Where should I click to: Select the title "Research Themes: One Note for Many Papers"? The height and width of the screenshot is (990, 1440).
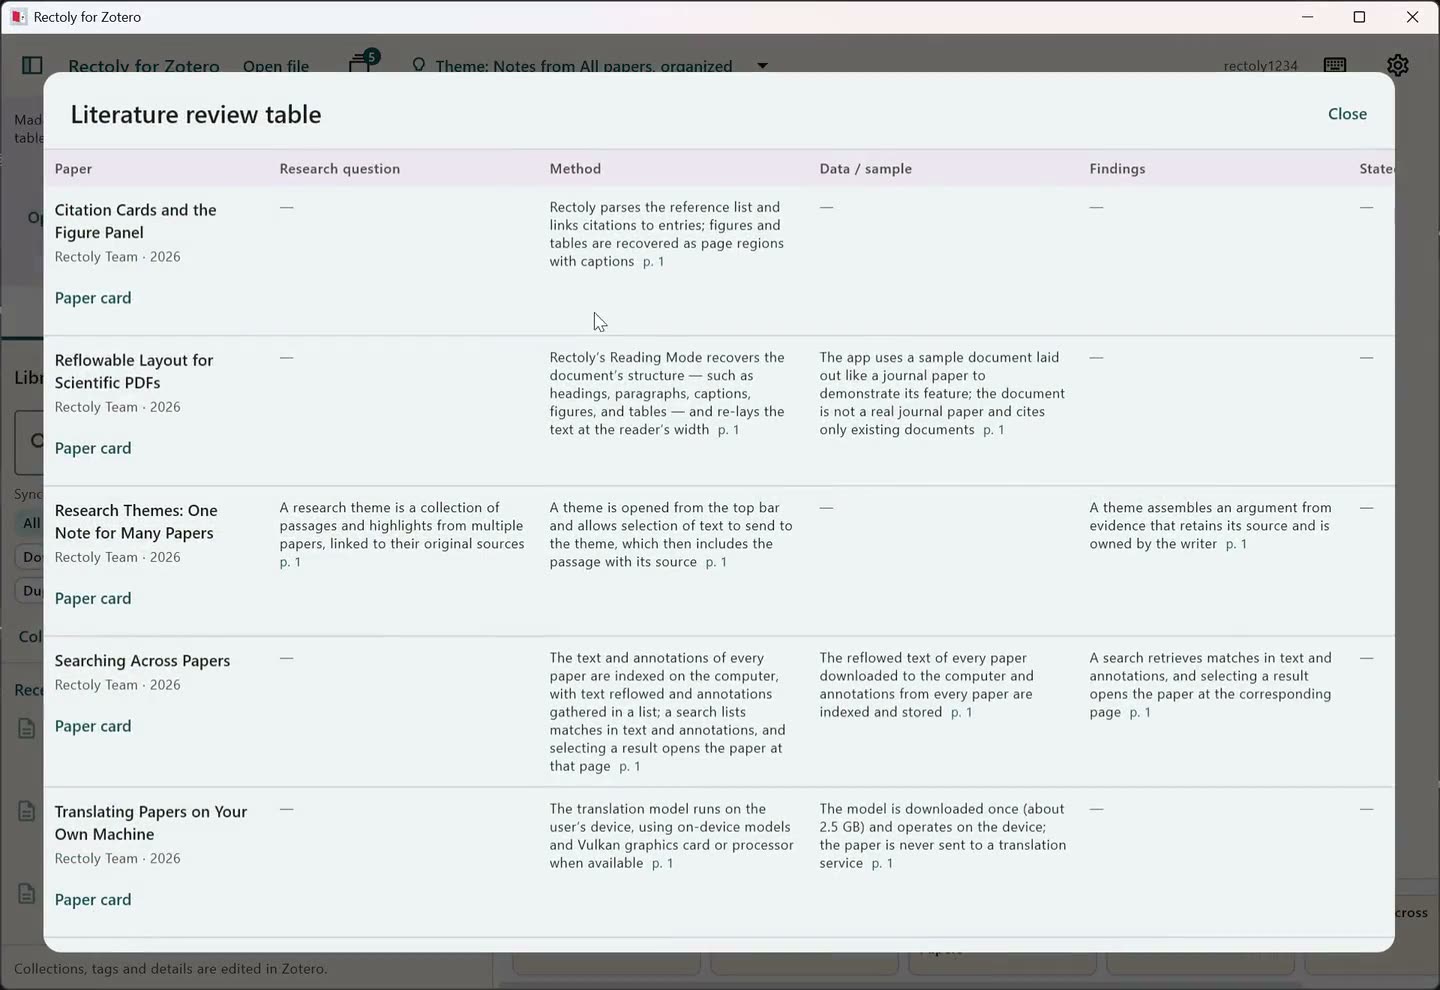tap(136, 521)
